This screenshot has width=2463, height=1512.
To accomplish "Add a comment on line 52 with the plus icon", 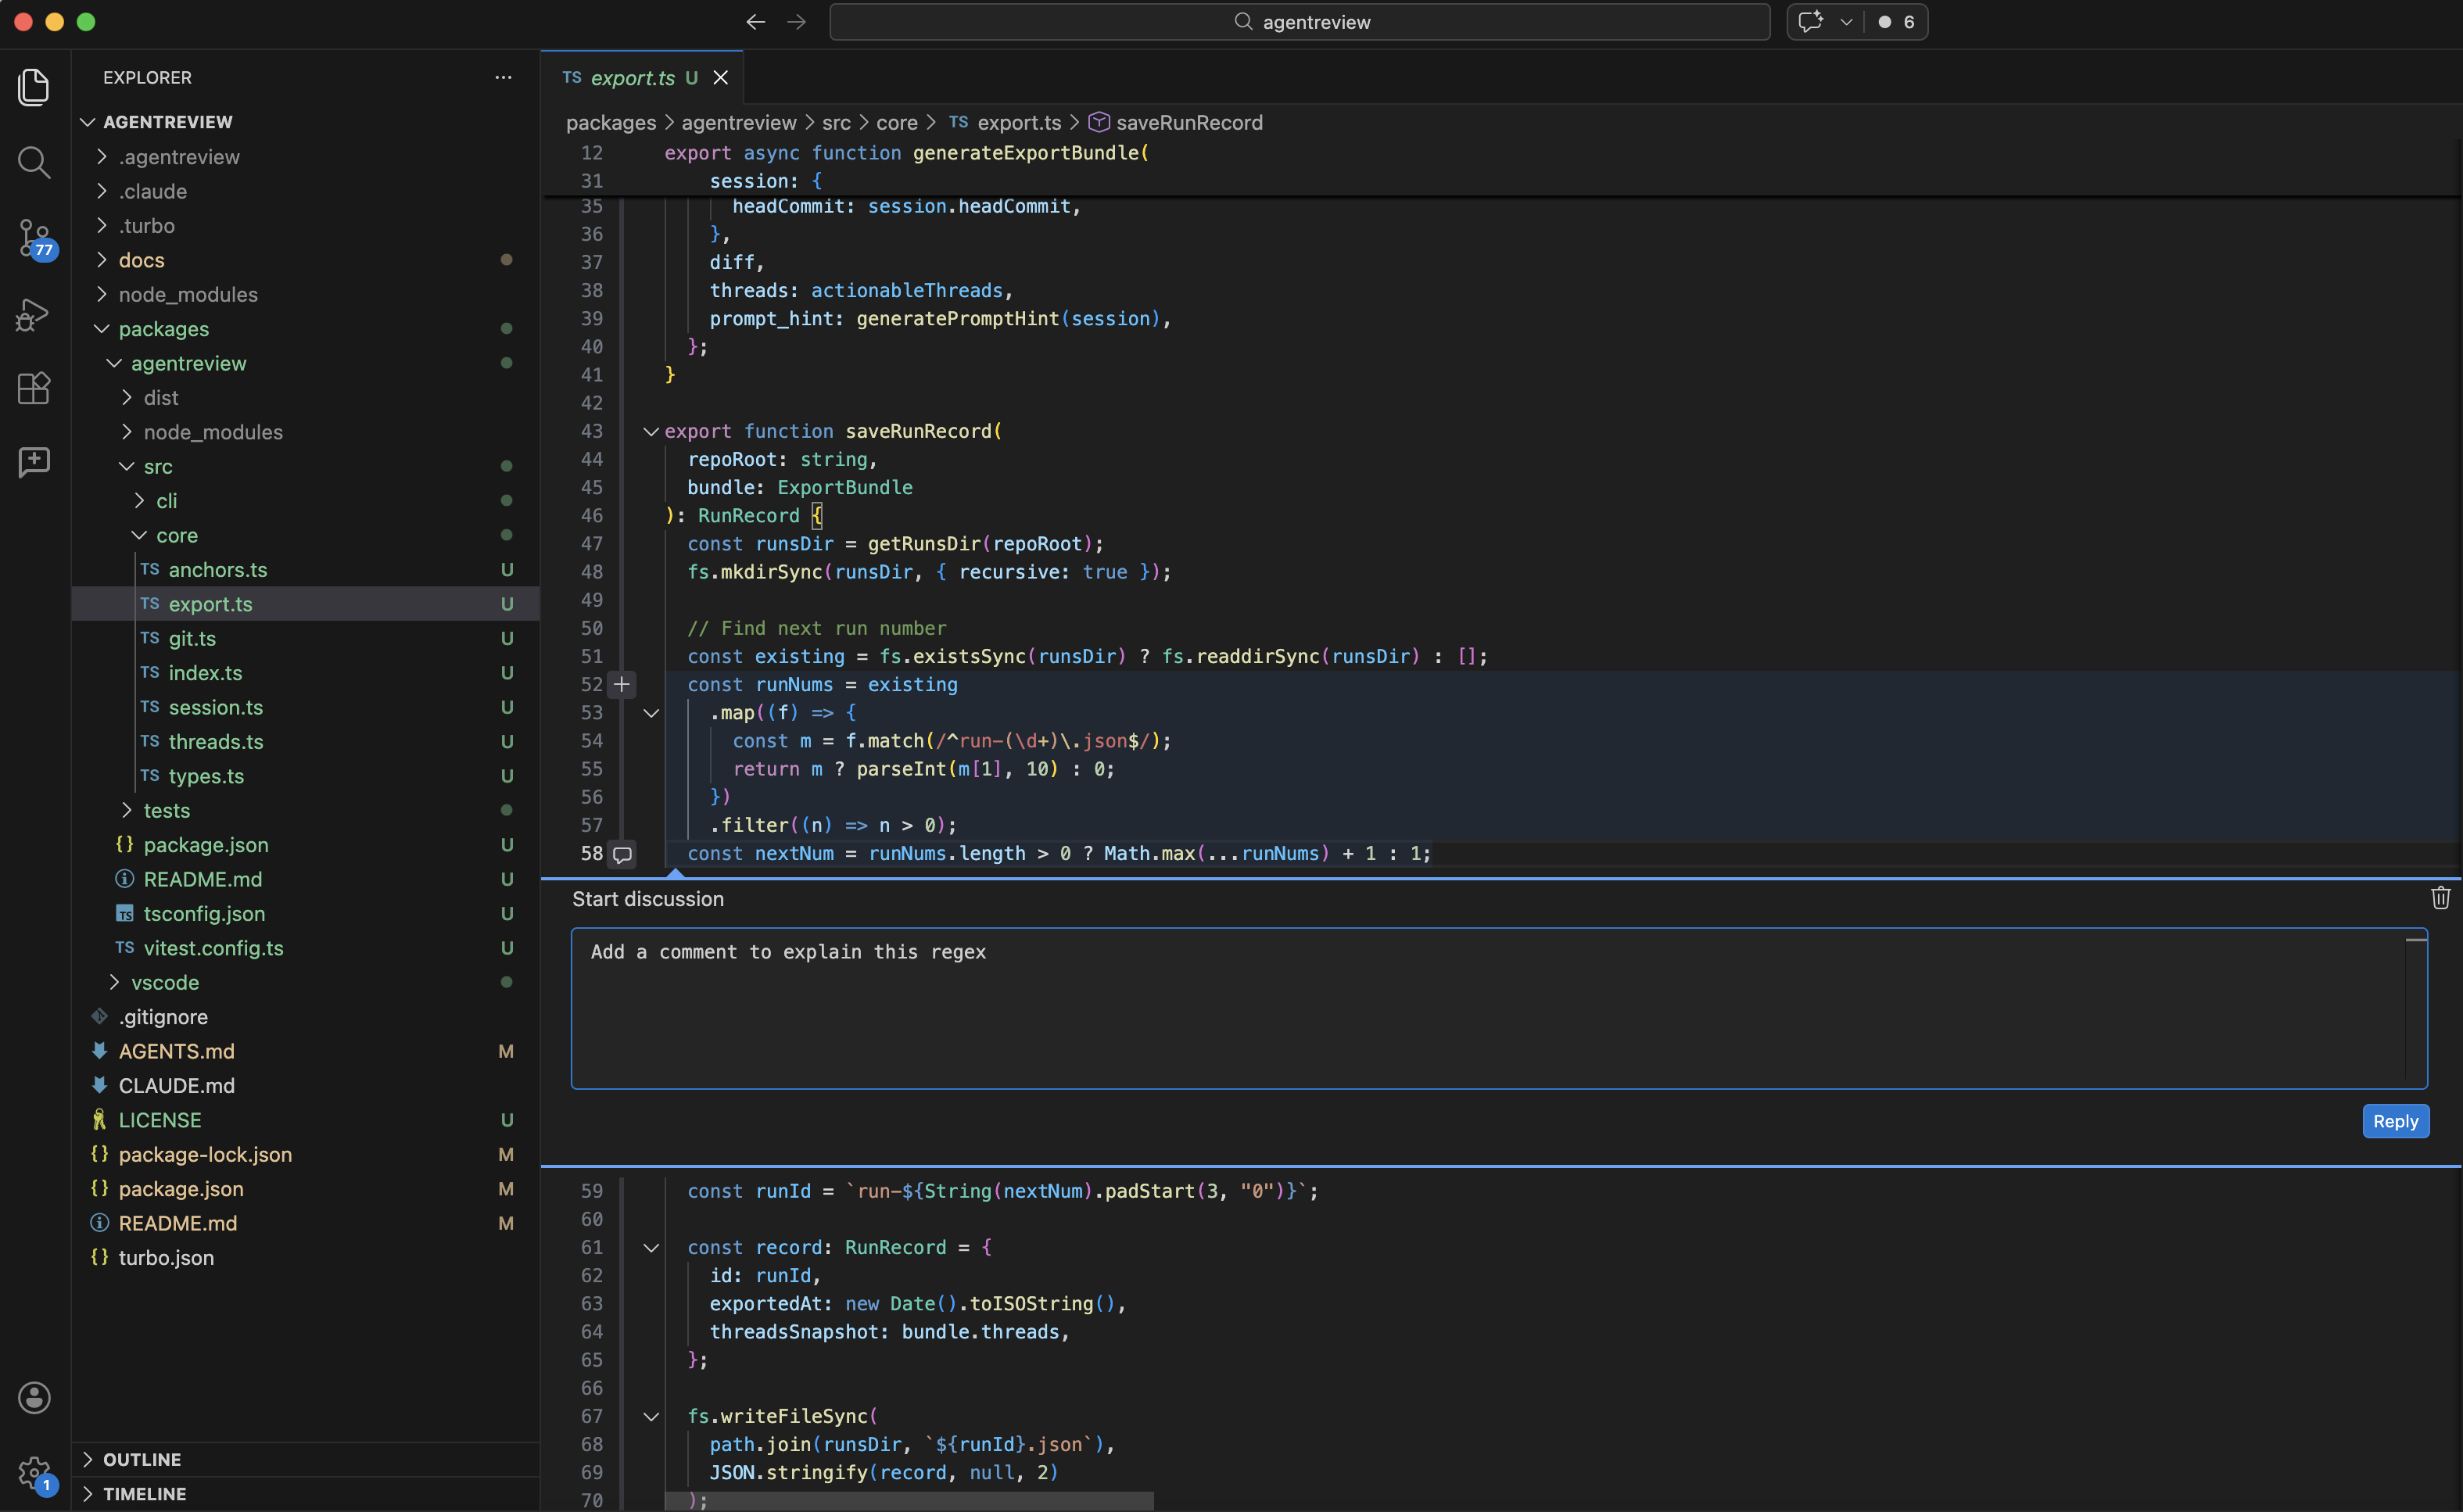I will [622, 685].
